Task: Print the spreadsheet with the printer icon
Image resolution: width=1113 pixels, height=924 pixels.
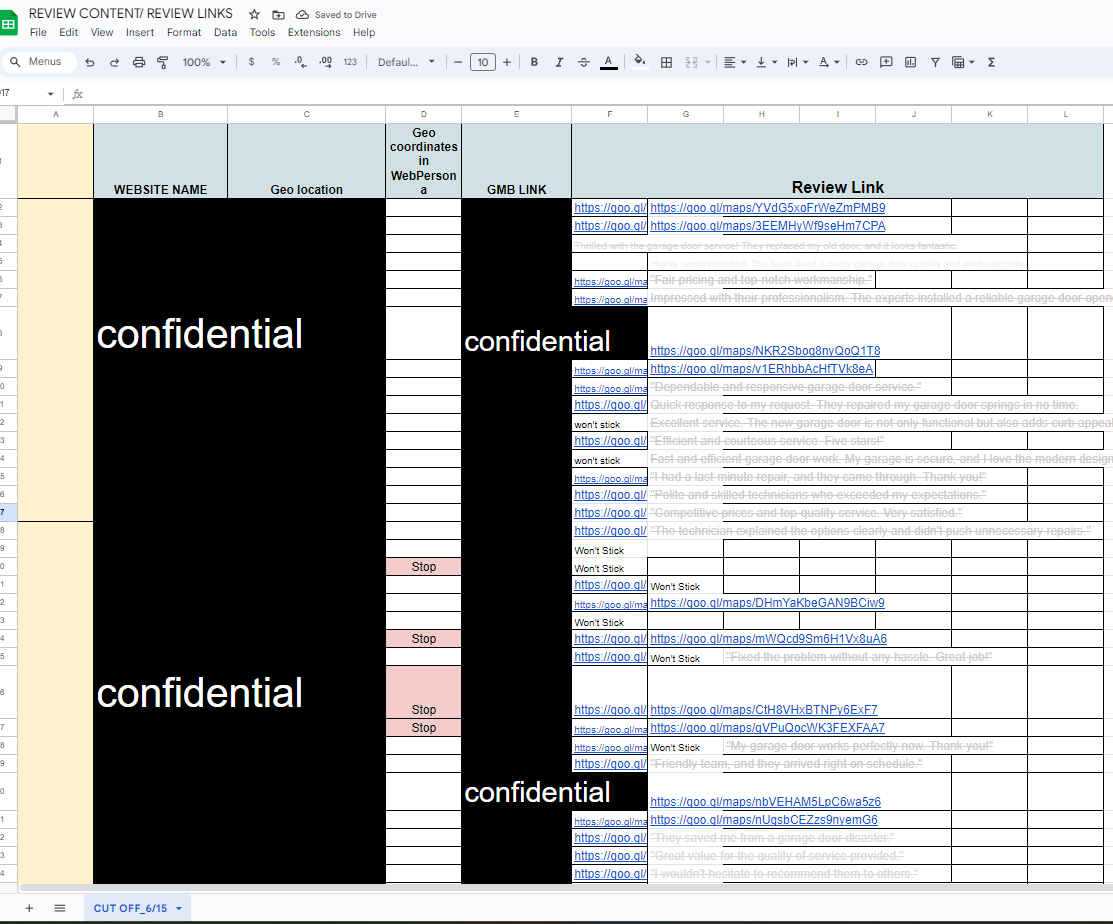Action: (x=139, y=62)
